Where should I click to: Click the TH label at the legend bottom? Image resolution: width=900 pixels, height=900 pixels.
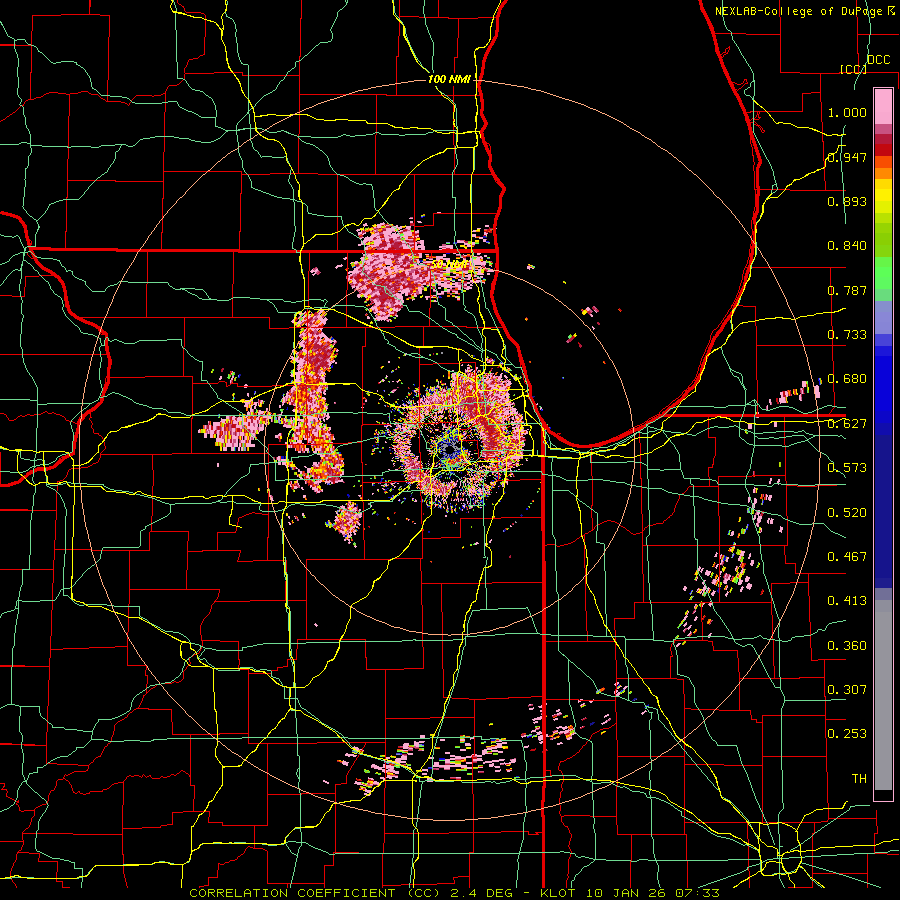coord(859,779)
